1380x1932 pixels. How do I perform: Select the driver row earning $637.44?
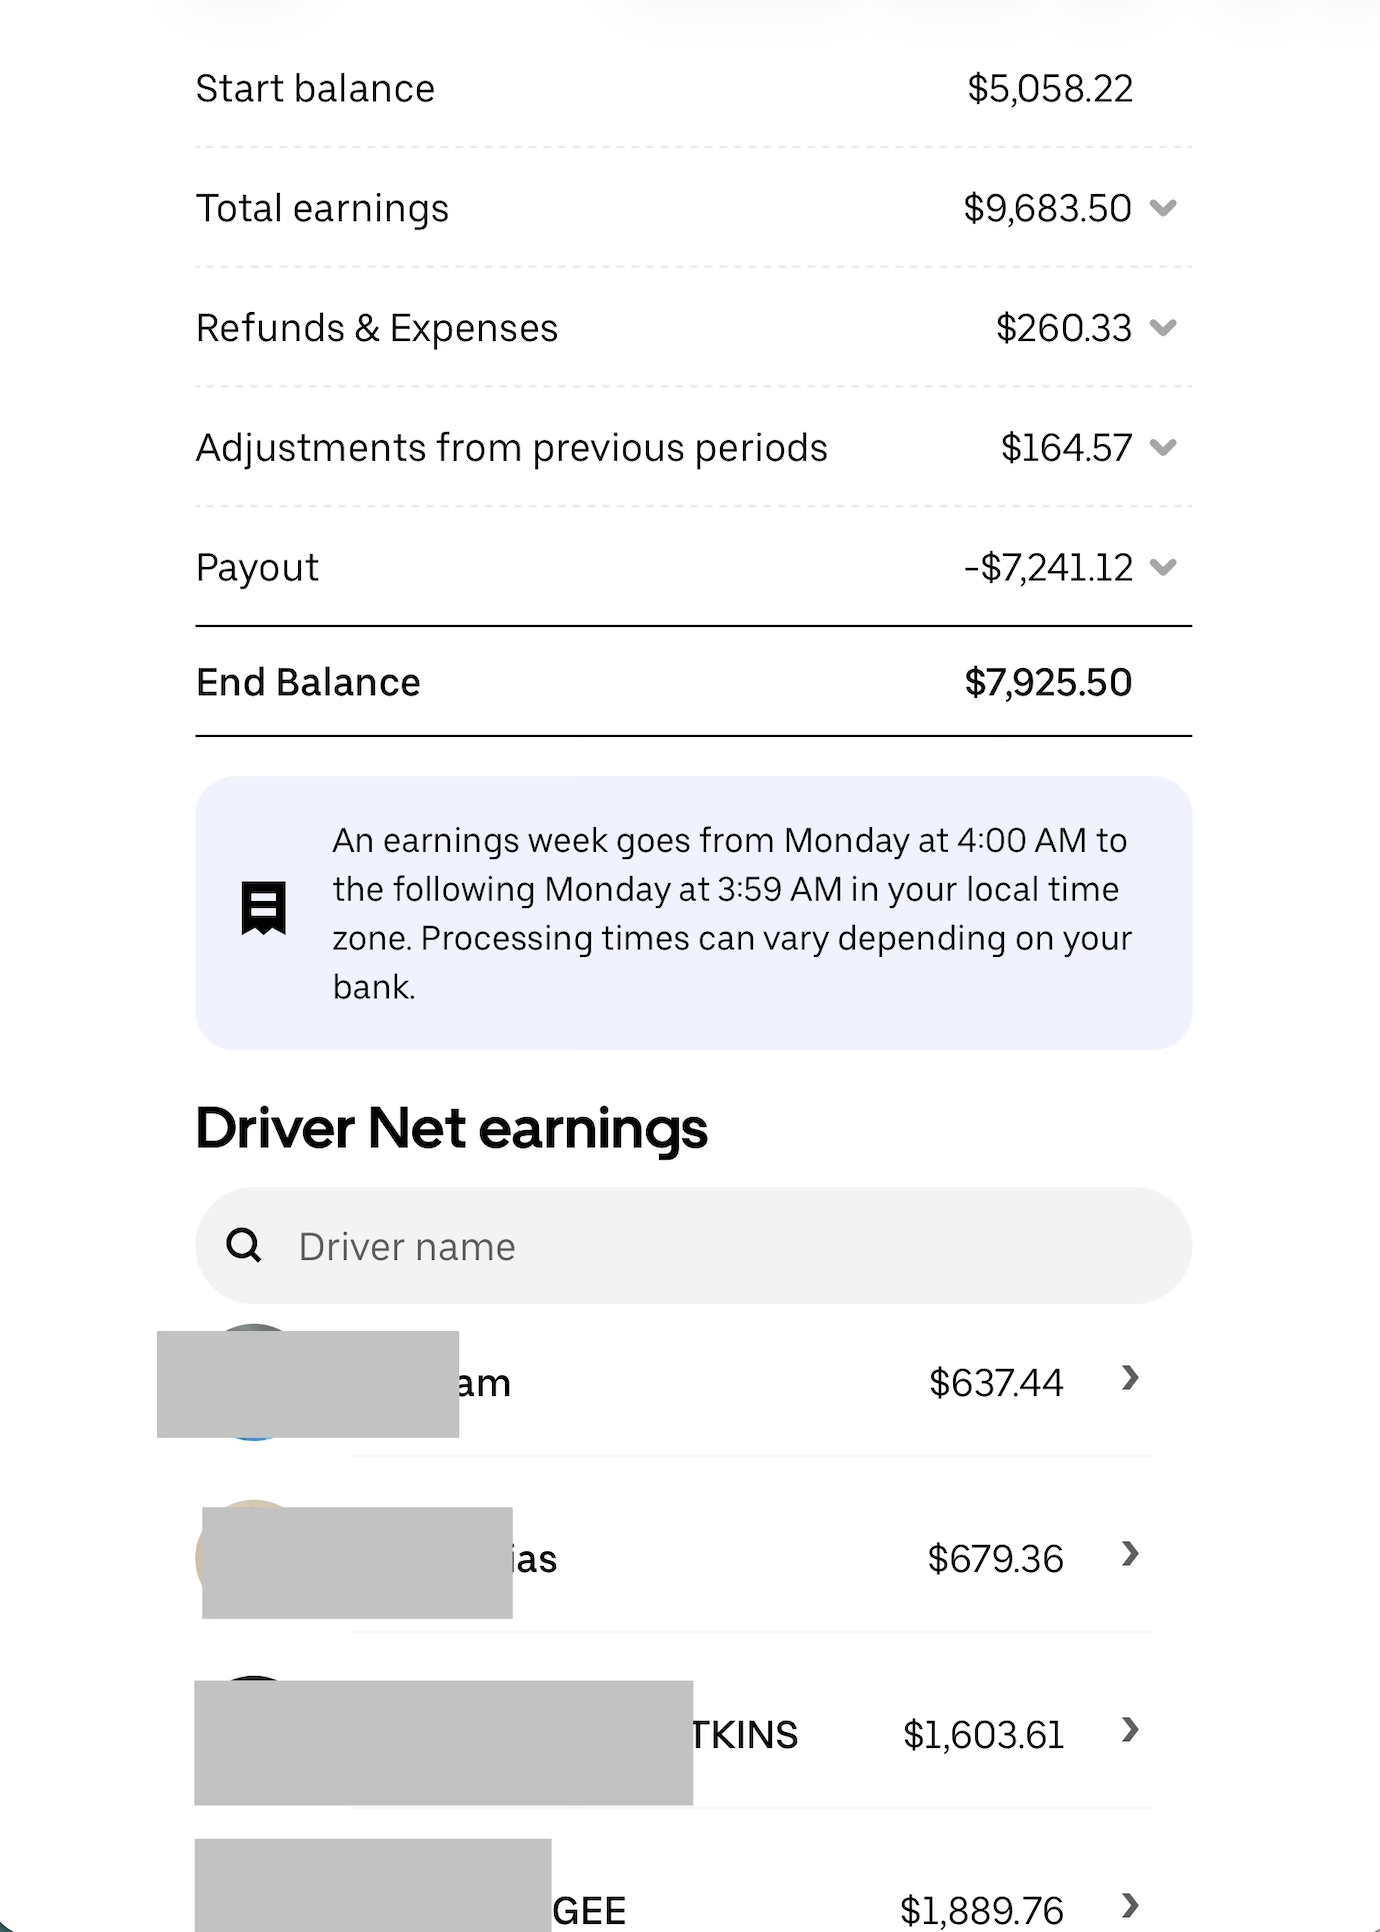coord(700,1383)
